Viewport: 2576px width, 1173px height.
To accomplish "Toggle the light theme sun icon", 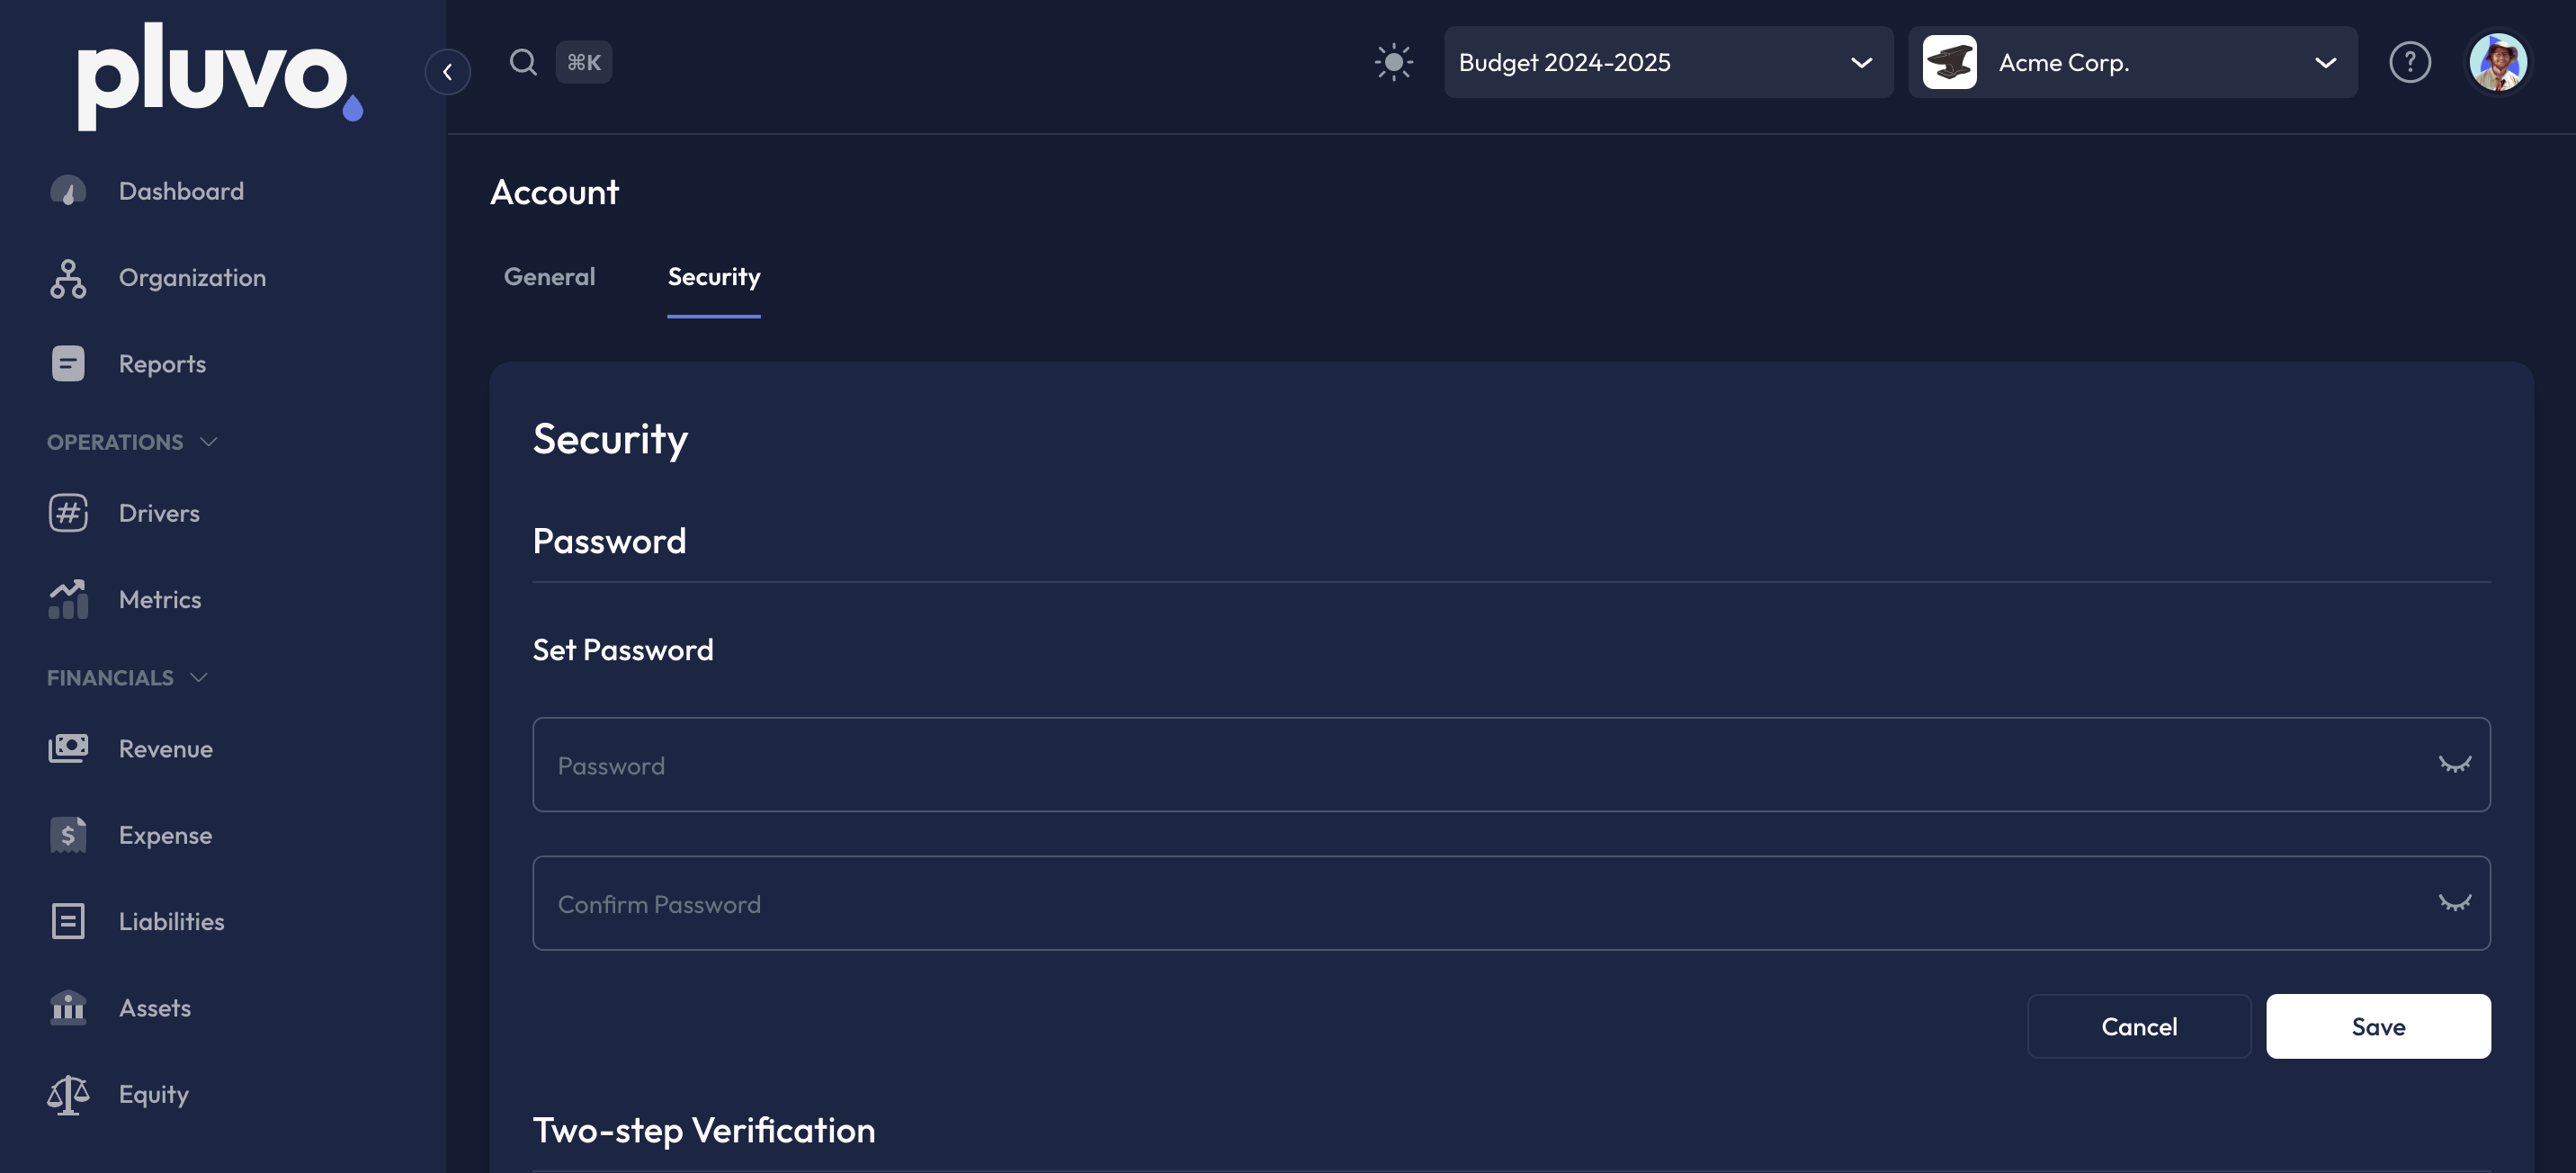I will coord(1393,62).
